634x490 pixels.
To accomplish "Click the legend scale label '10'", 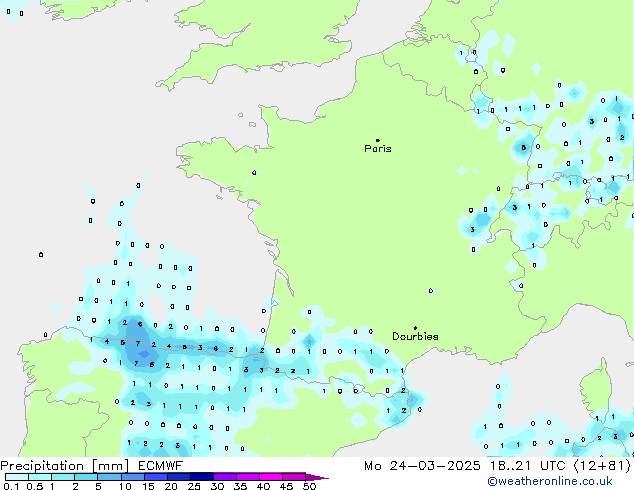I will point(125,486).
